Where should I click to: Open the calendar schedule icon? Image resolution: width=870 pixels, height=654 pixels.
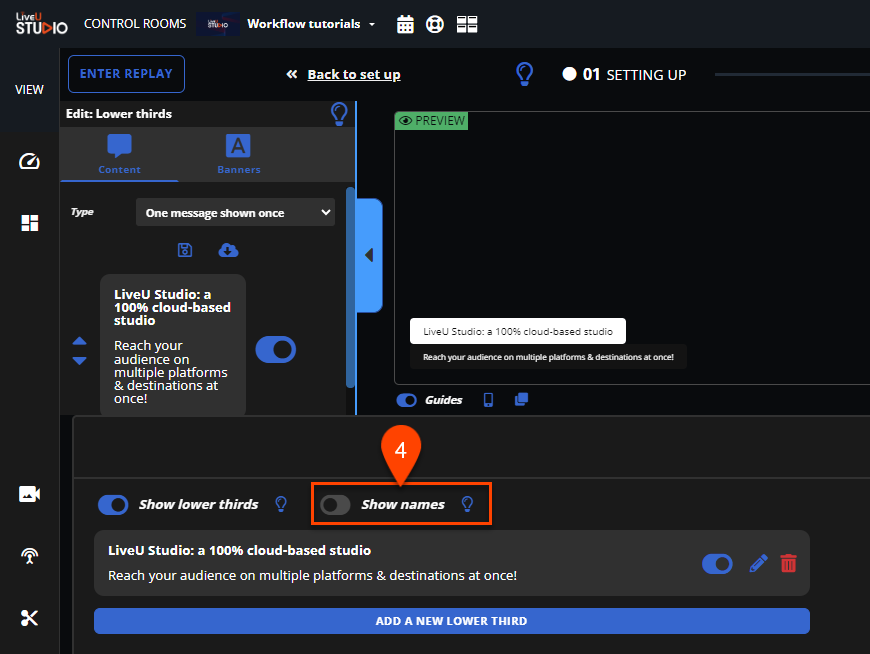405,24
